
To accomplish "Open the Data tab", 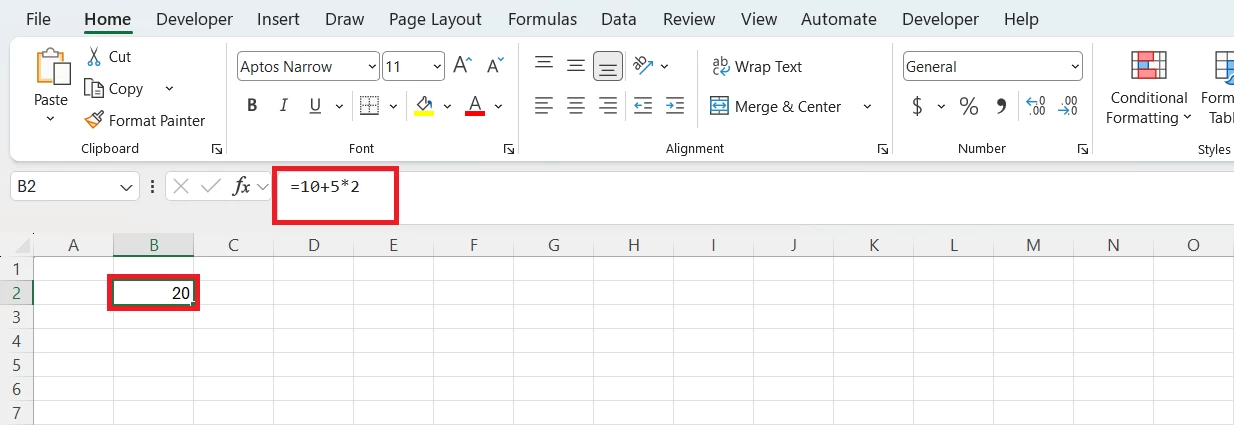I will 619,19.
